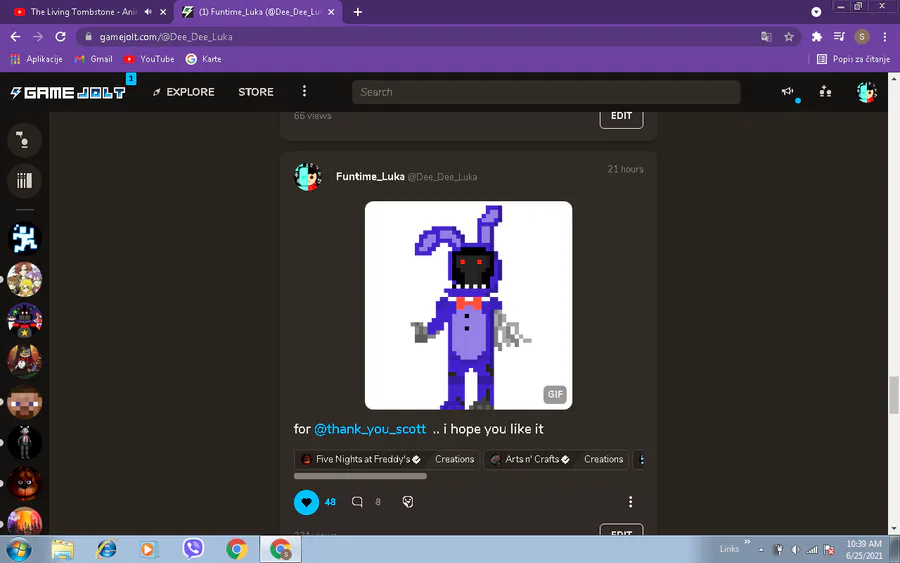Switch to the Funtime_Luka Game Jolt tab
The width and height of the screenshot is (900, 563).
[258, 11]
